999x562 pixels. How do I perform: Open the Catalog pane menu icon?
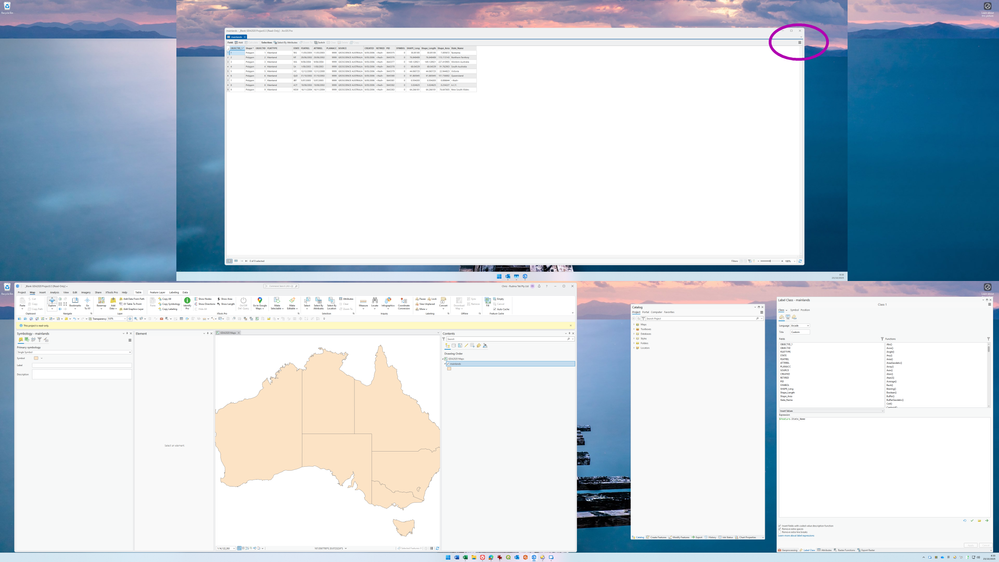pyautogui.click(x=761, y=312)
